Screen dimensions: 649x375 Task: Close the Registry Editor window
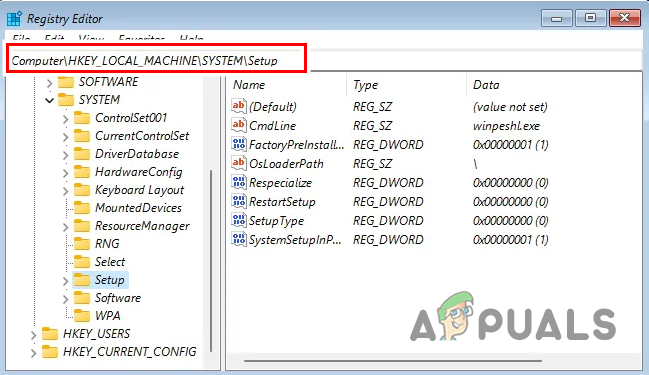625,18
